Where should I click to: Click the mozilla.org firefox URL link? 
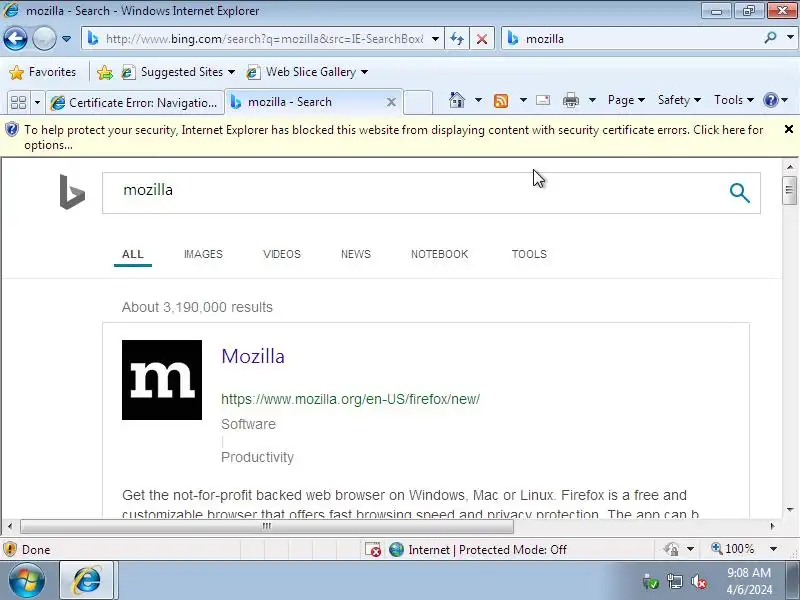click(351, 399)
